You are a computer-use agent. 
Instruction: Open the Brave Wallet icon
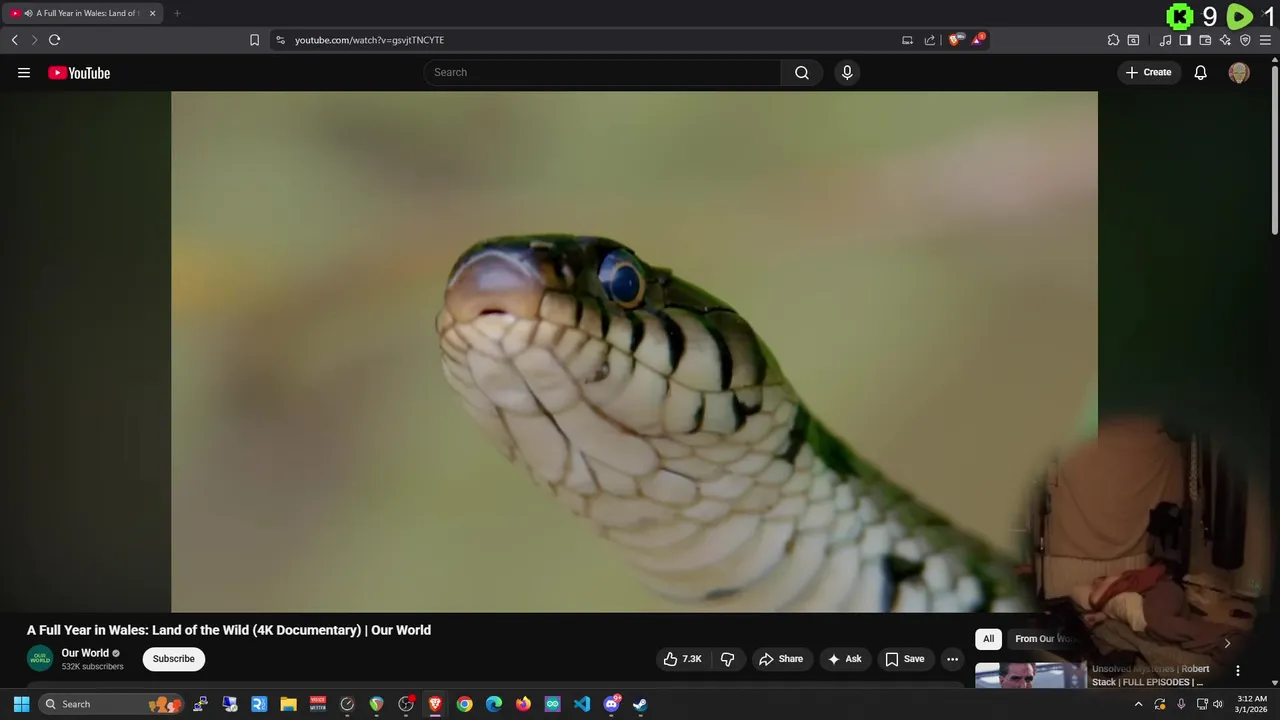(1205, 40)
